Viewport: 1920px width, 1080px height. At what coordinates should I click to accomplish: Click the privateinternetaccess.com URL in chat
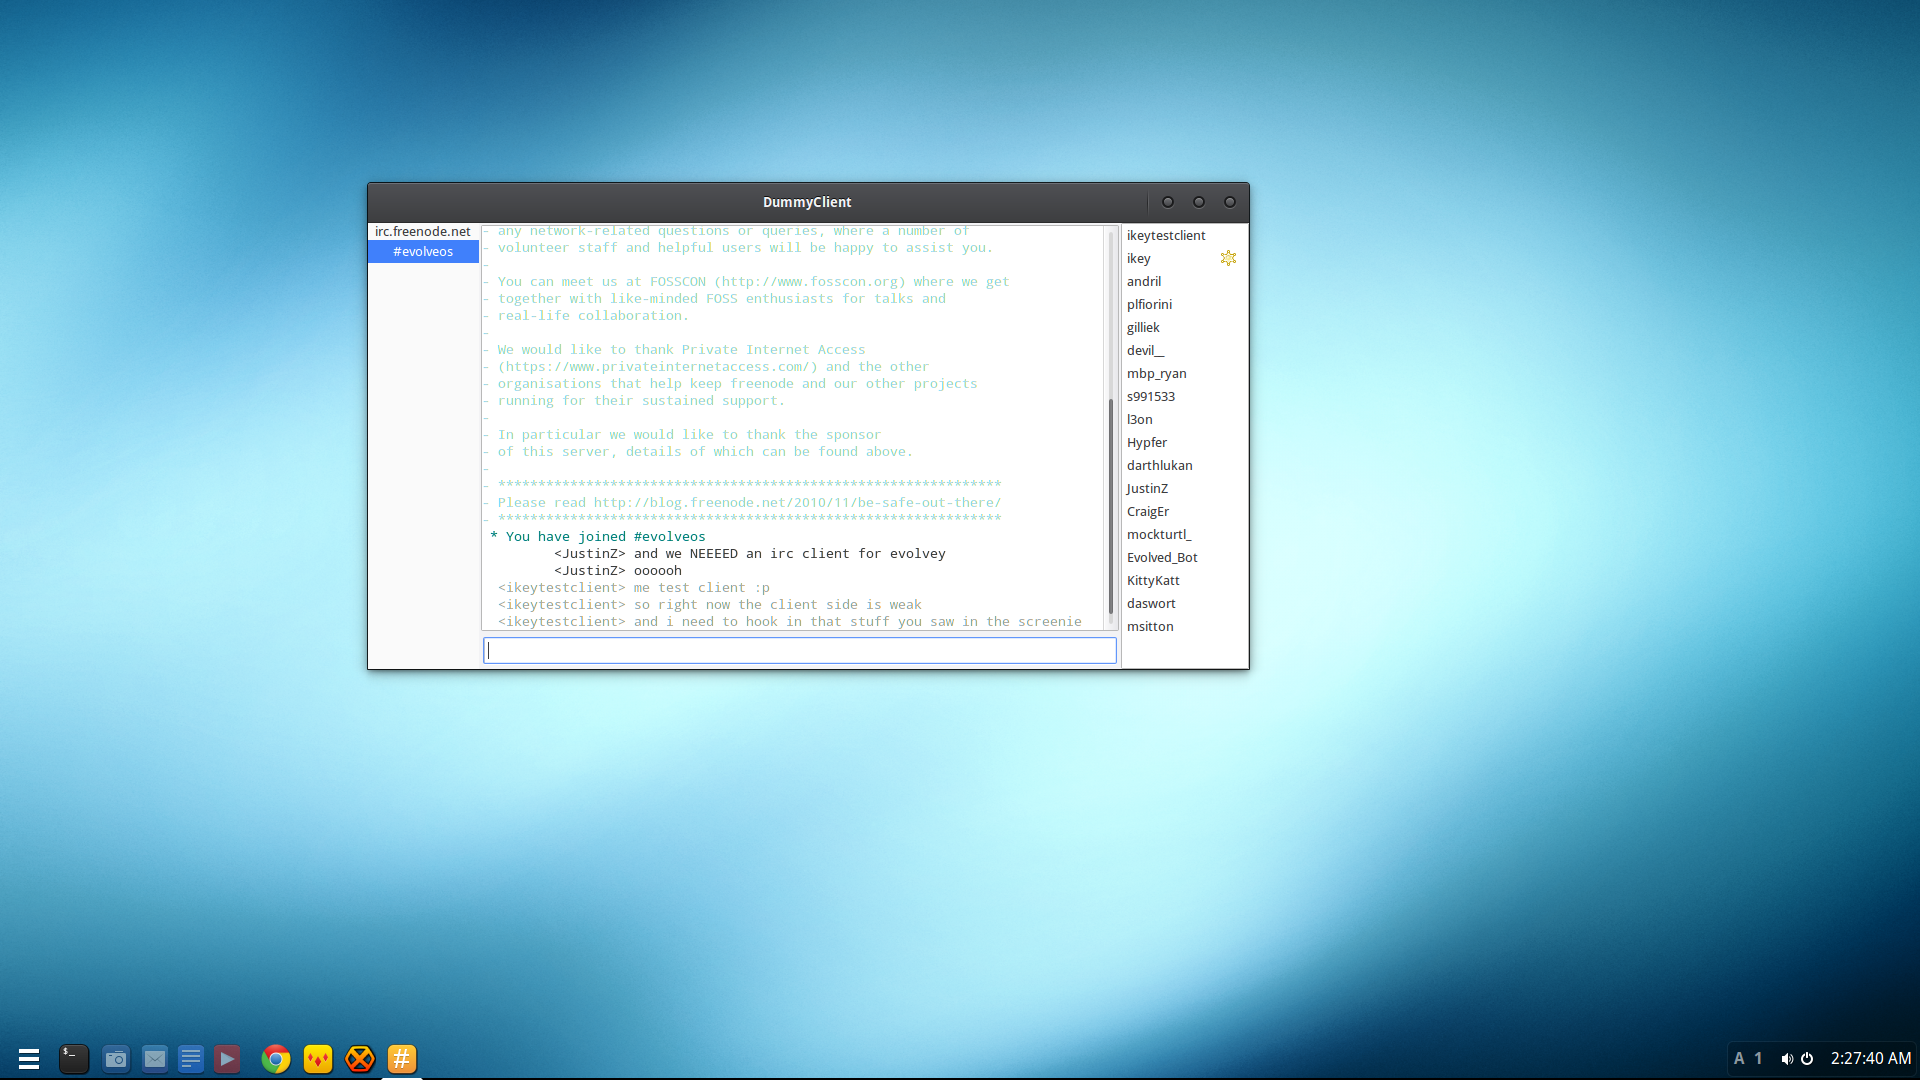[x=658, y=367]
